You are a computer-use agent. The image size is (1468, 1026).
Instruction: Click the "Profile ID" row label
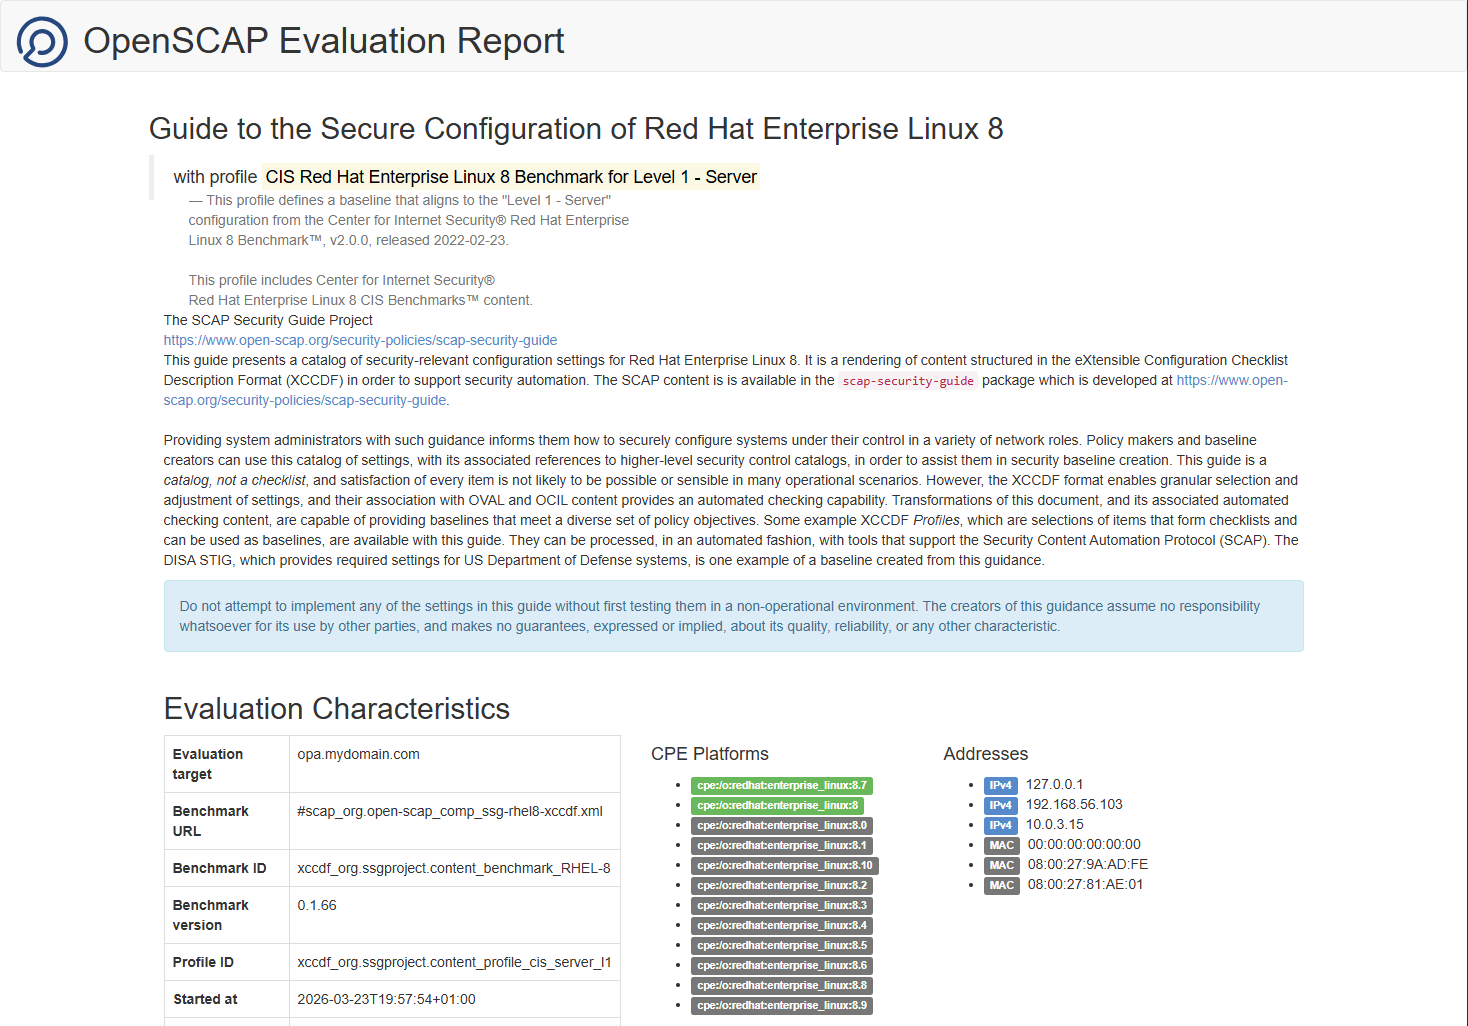203,962
